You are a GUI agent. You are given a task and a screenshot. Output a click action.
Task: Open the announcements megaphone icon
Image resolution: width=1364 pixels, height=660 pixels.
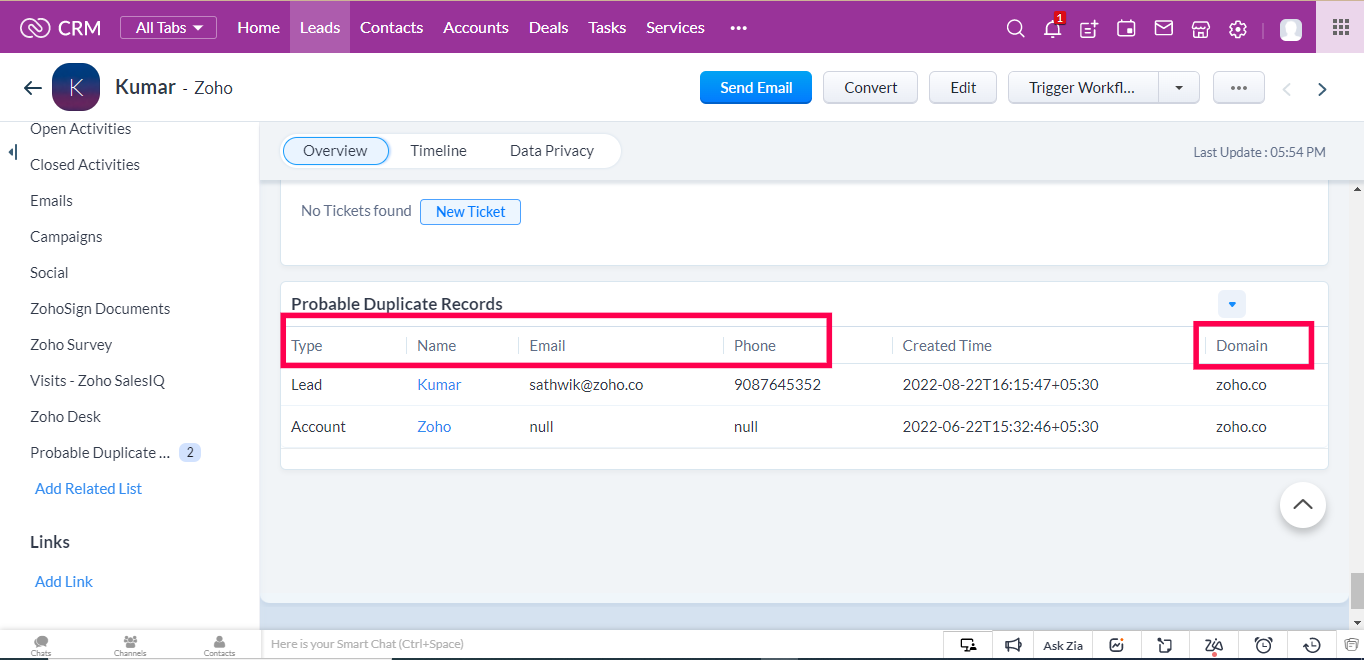1013,645
